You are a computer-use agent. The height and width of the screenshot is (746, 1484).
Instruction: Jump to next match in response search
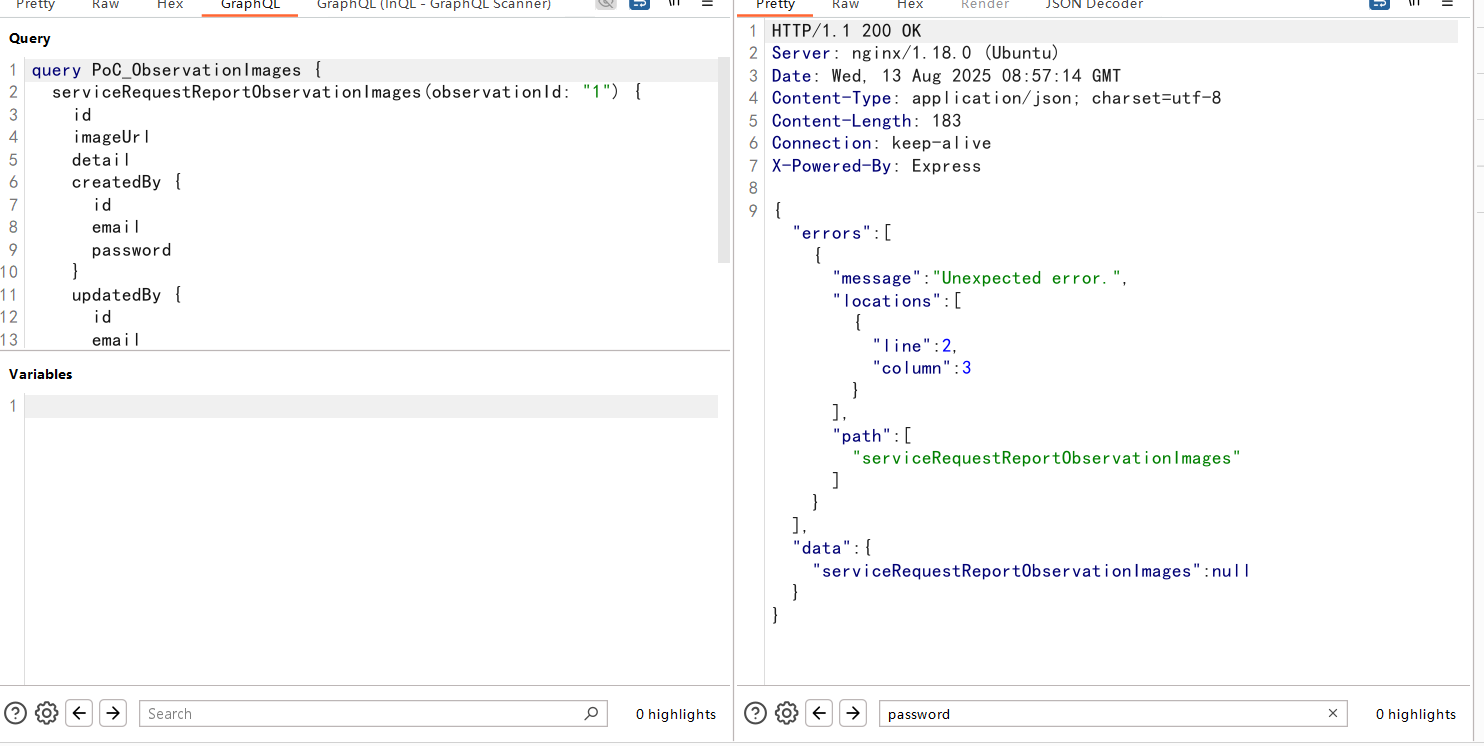(x=852, y=713)
